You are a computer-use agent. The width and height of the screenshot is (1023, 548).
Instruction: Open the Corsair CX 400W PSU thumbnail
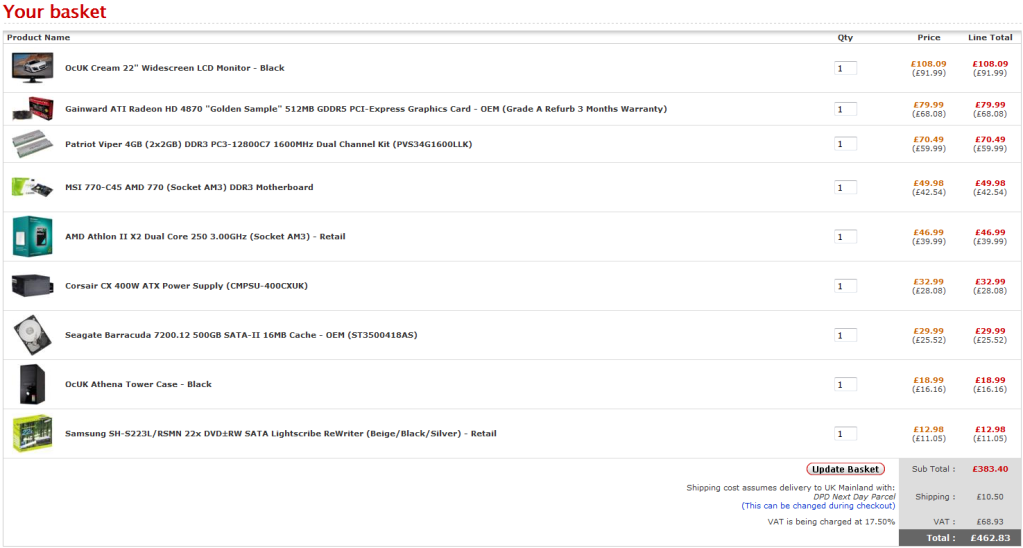point(33,286)
